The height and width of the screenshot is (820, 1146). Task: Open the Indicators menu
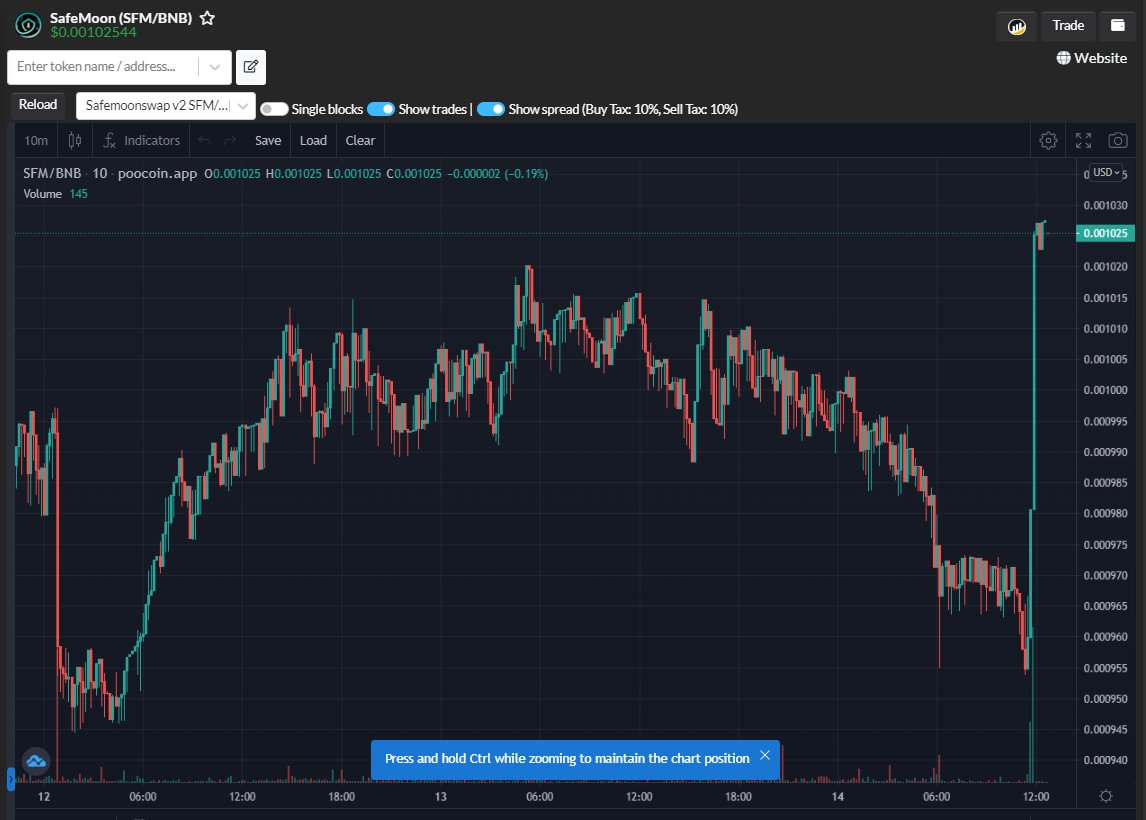tap(142, 140)
